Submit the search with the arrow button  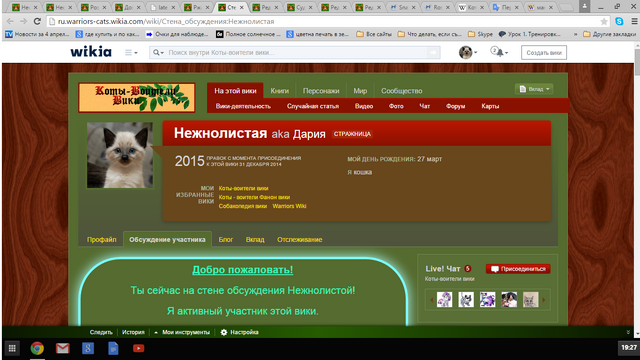point(433,53)
